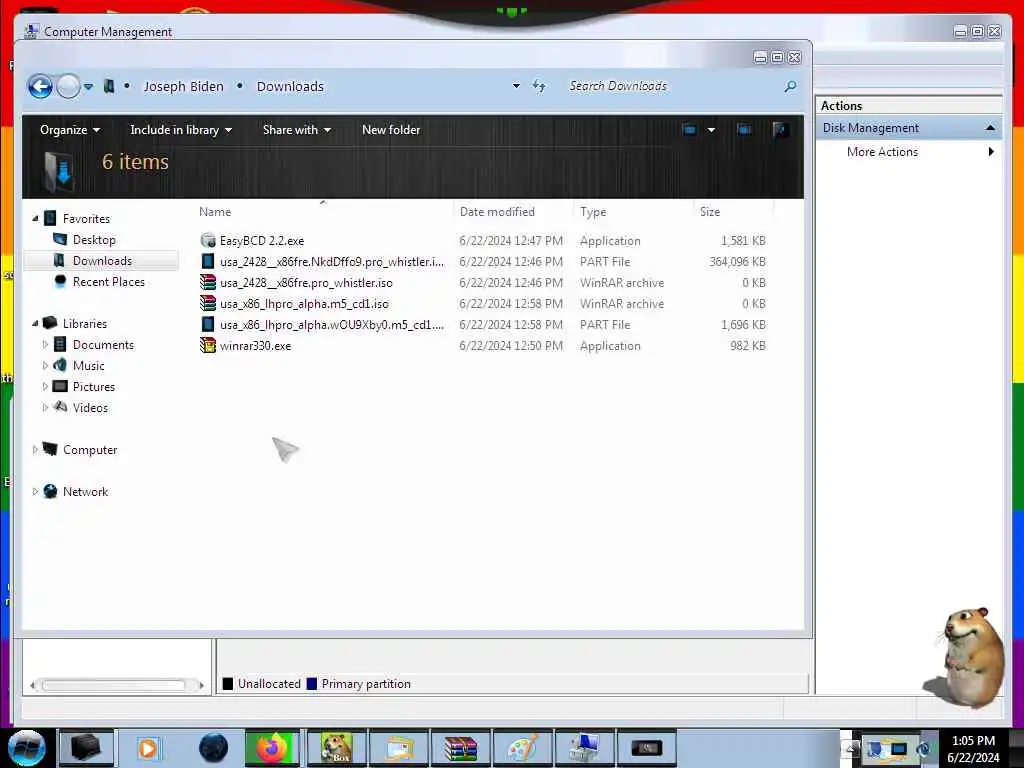Click the black Unallocated legend swatch
The width and height of the screenshot is (1024, 768).
[x=227, y=684]
